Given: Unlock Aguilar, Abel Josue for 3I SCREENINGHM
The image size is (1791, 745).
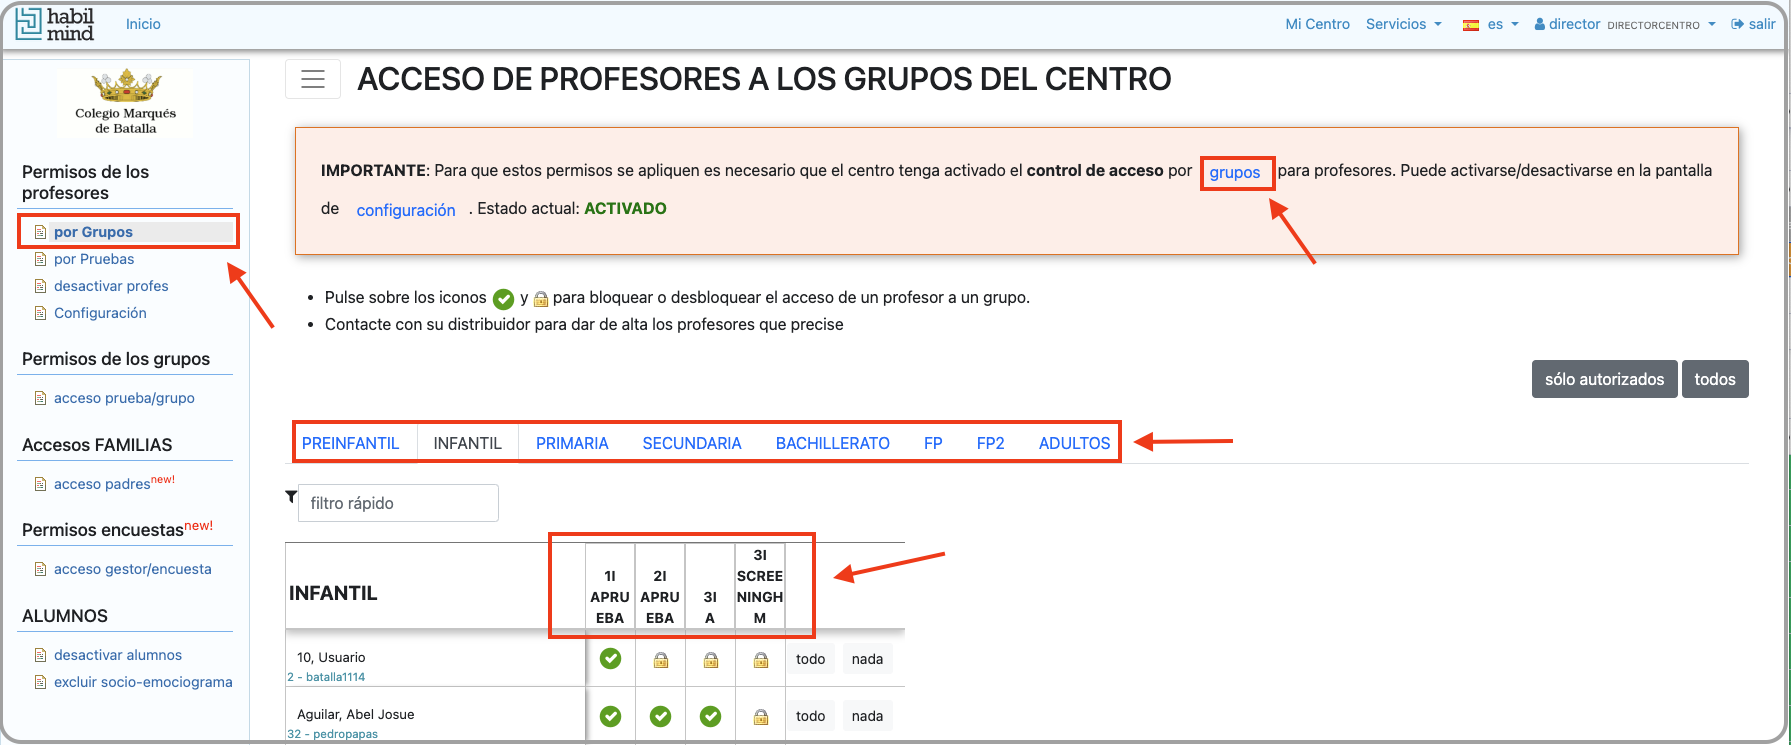Looking at the screenshot, I should pyautogui.click(x=760, y=717).
